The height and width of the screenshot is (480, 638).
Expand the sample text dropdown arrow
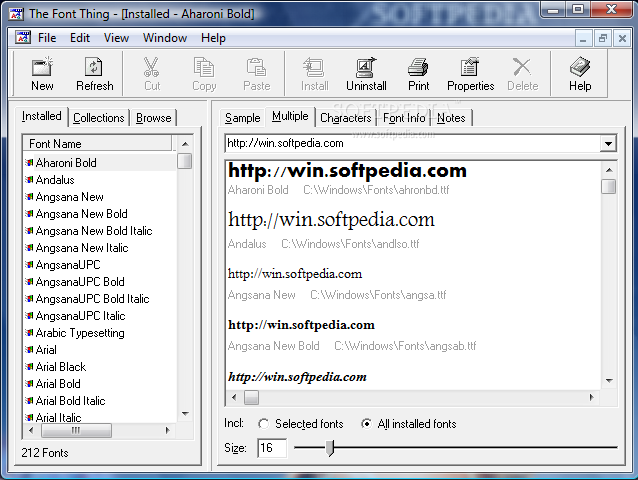pyautogui.click(x=608, y=144)
